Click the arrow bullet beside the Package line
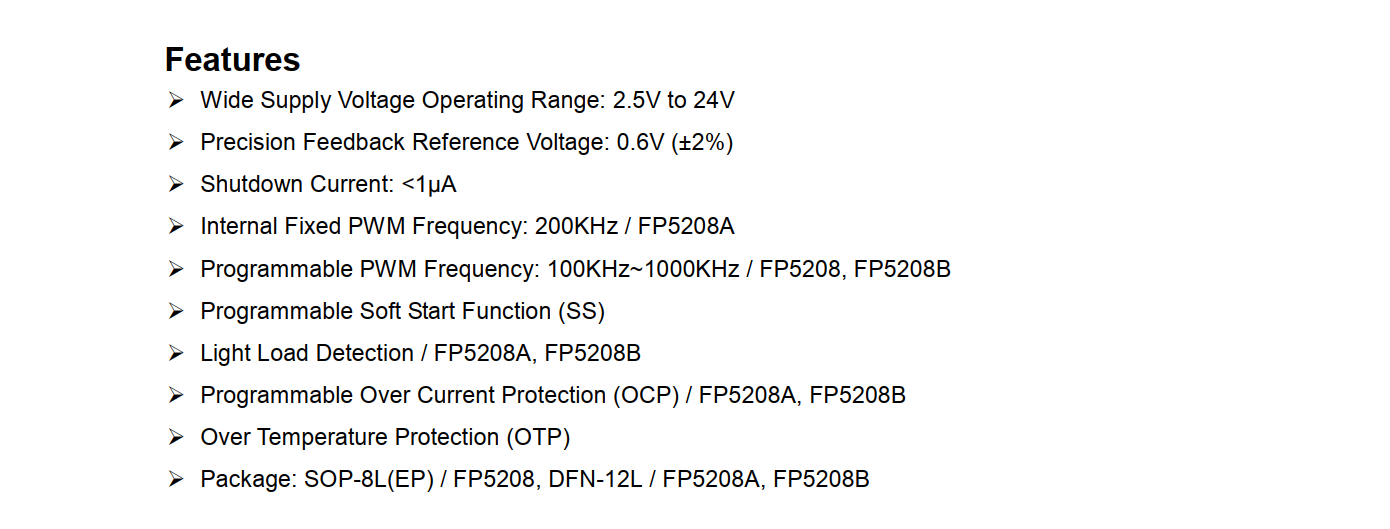 pos(176,480)
